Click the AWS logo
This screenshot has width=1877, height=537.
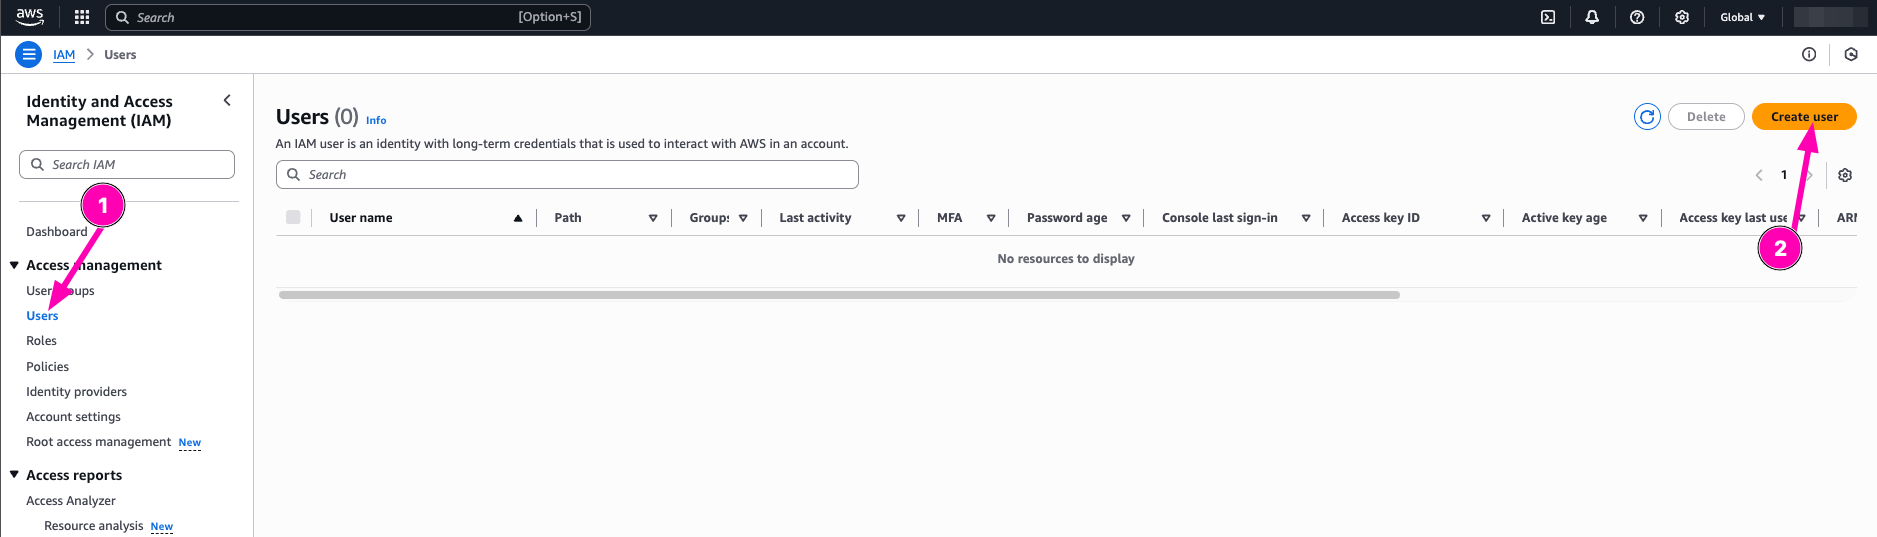[30, 17]
